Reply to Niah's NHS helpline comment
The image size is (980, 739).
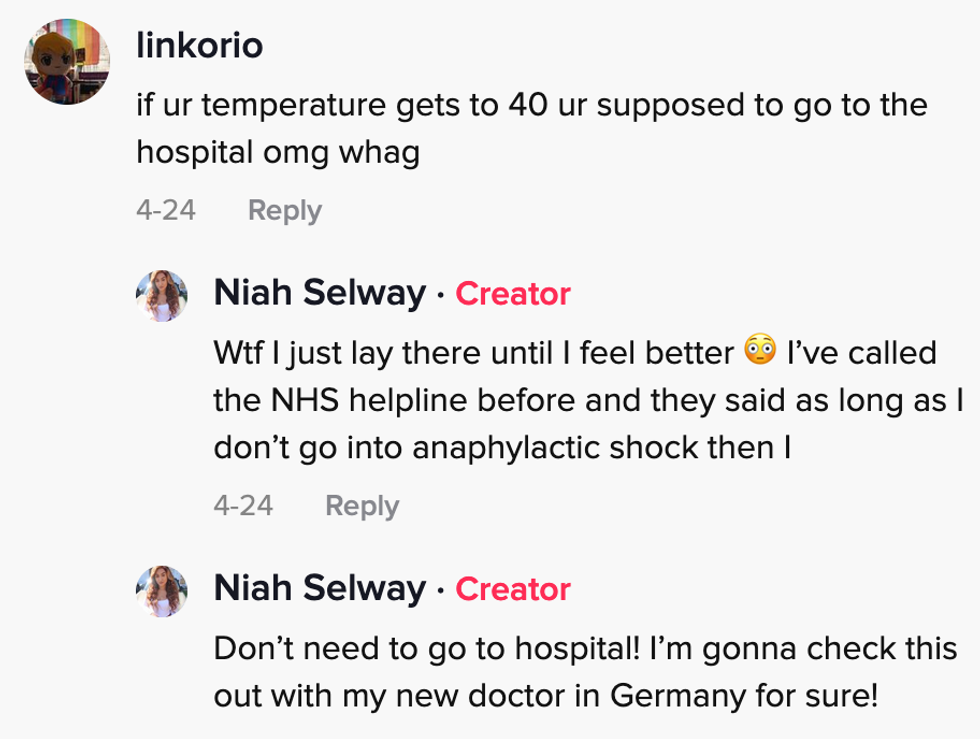click(361, 505)
